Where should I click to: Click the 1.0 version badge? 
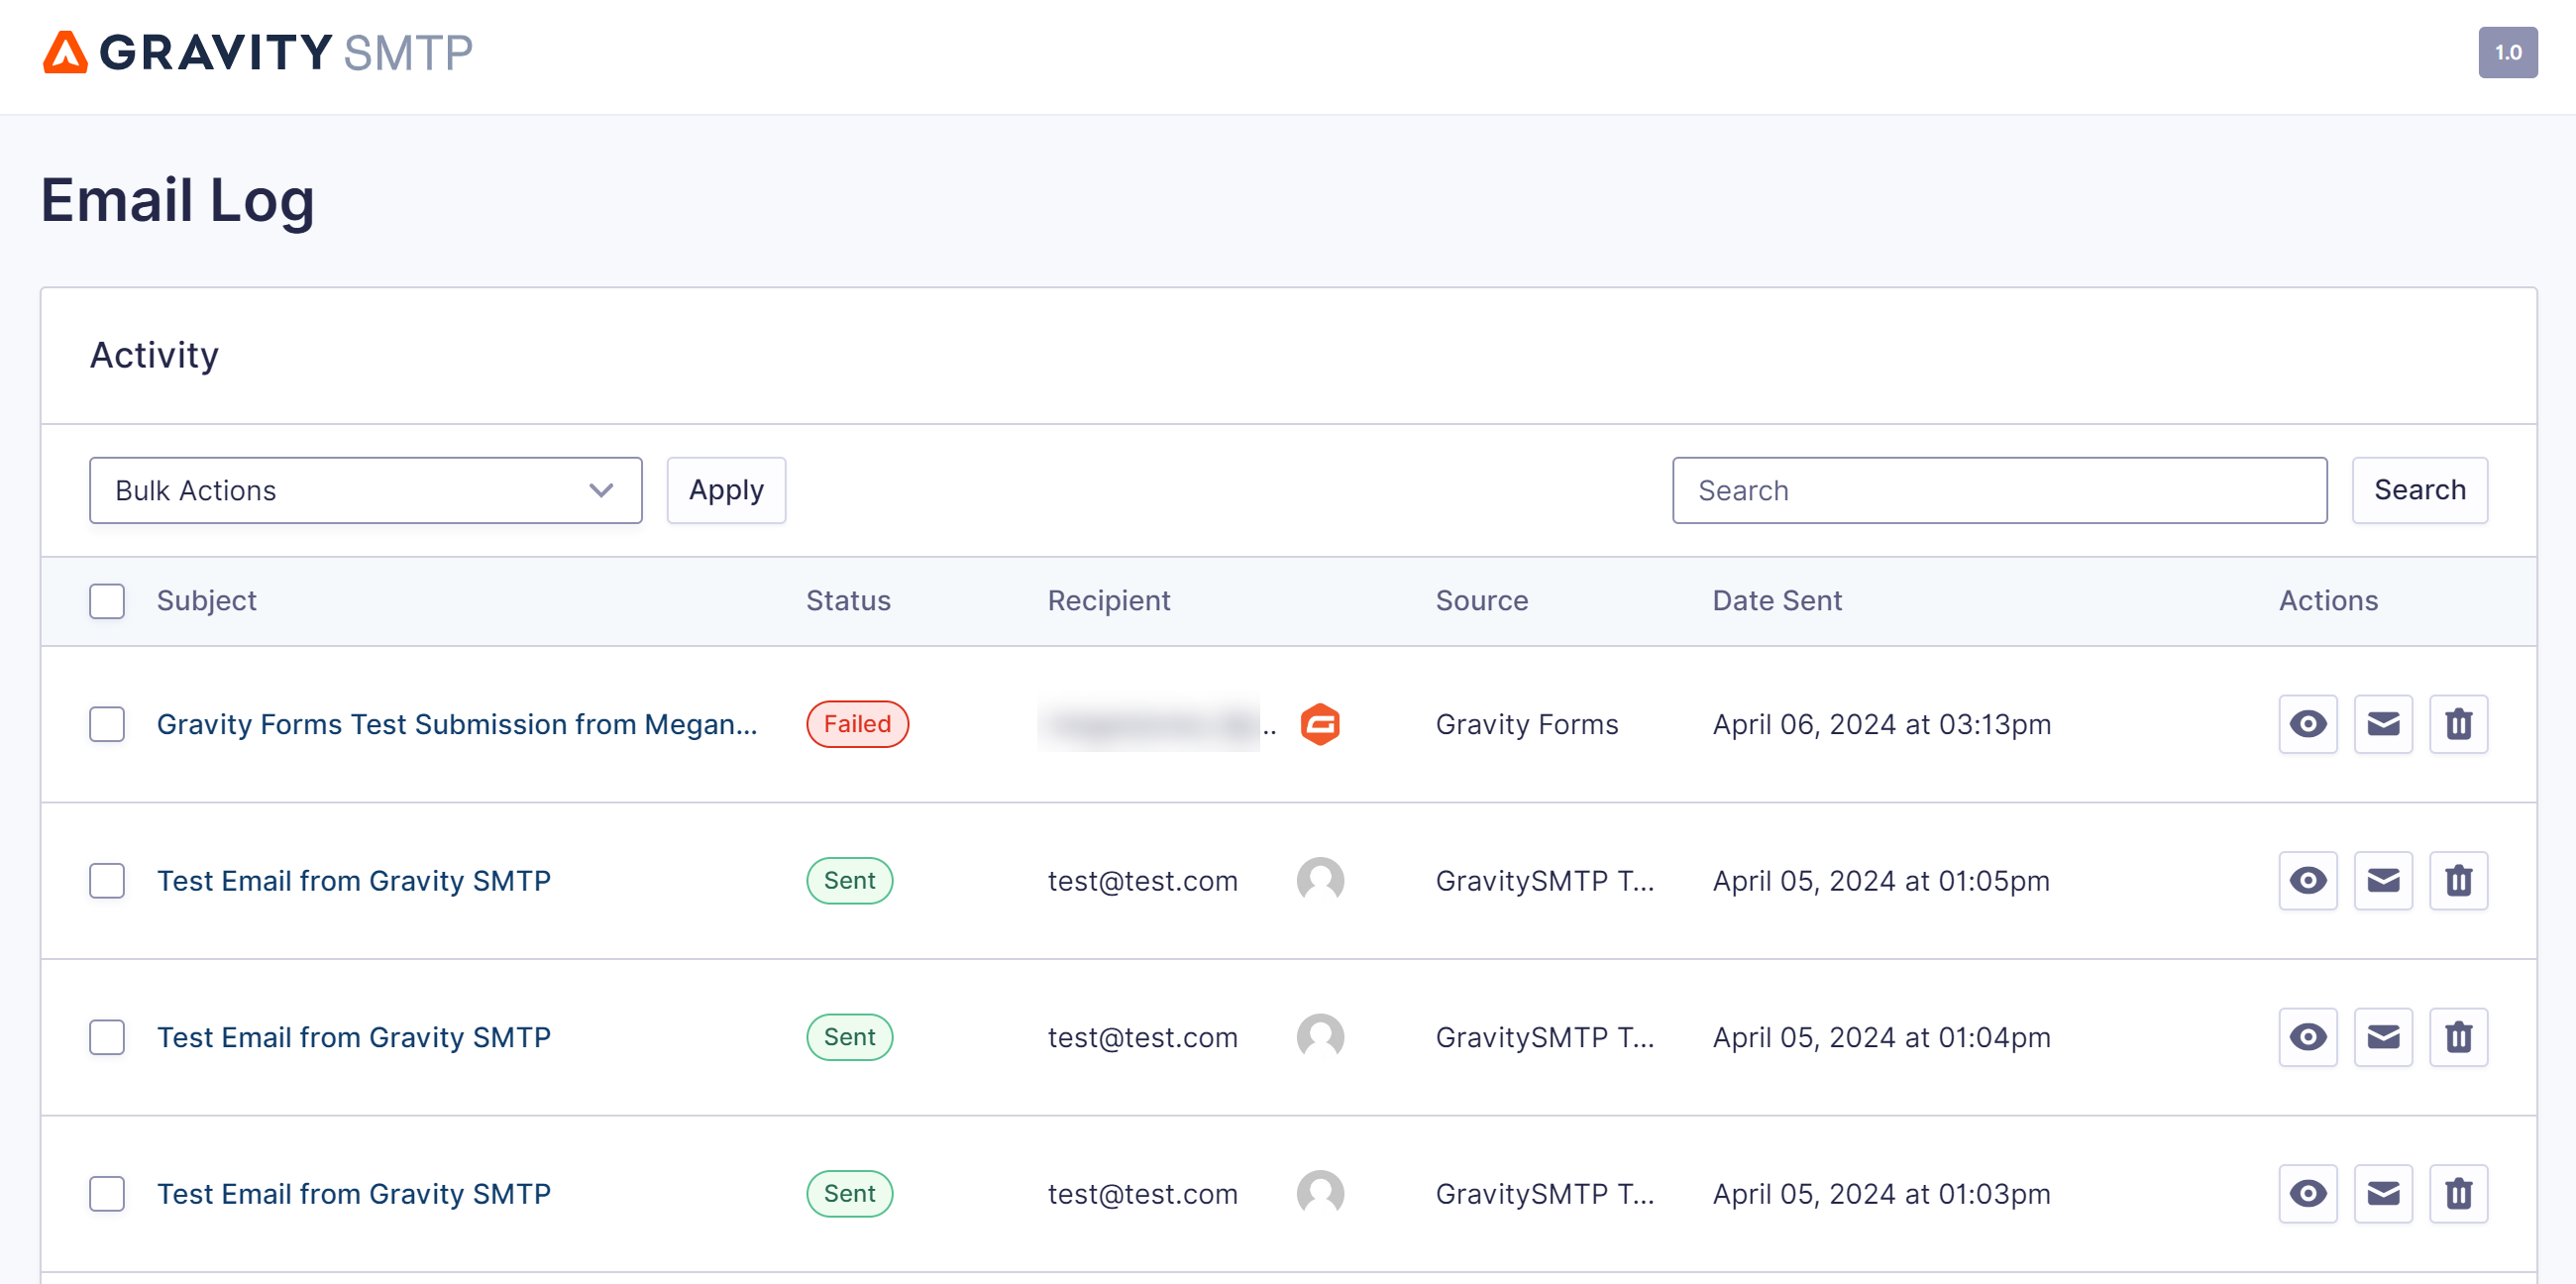point(2507,52)
